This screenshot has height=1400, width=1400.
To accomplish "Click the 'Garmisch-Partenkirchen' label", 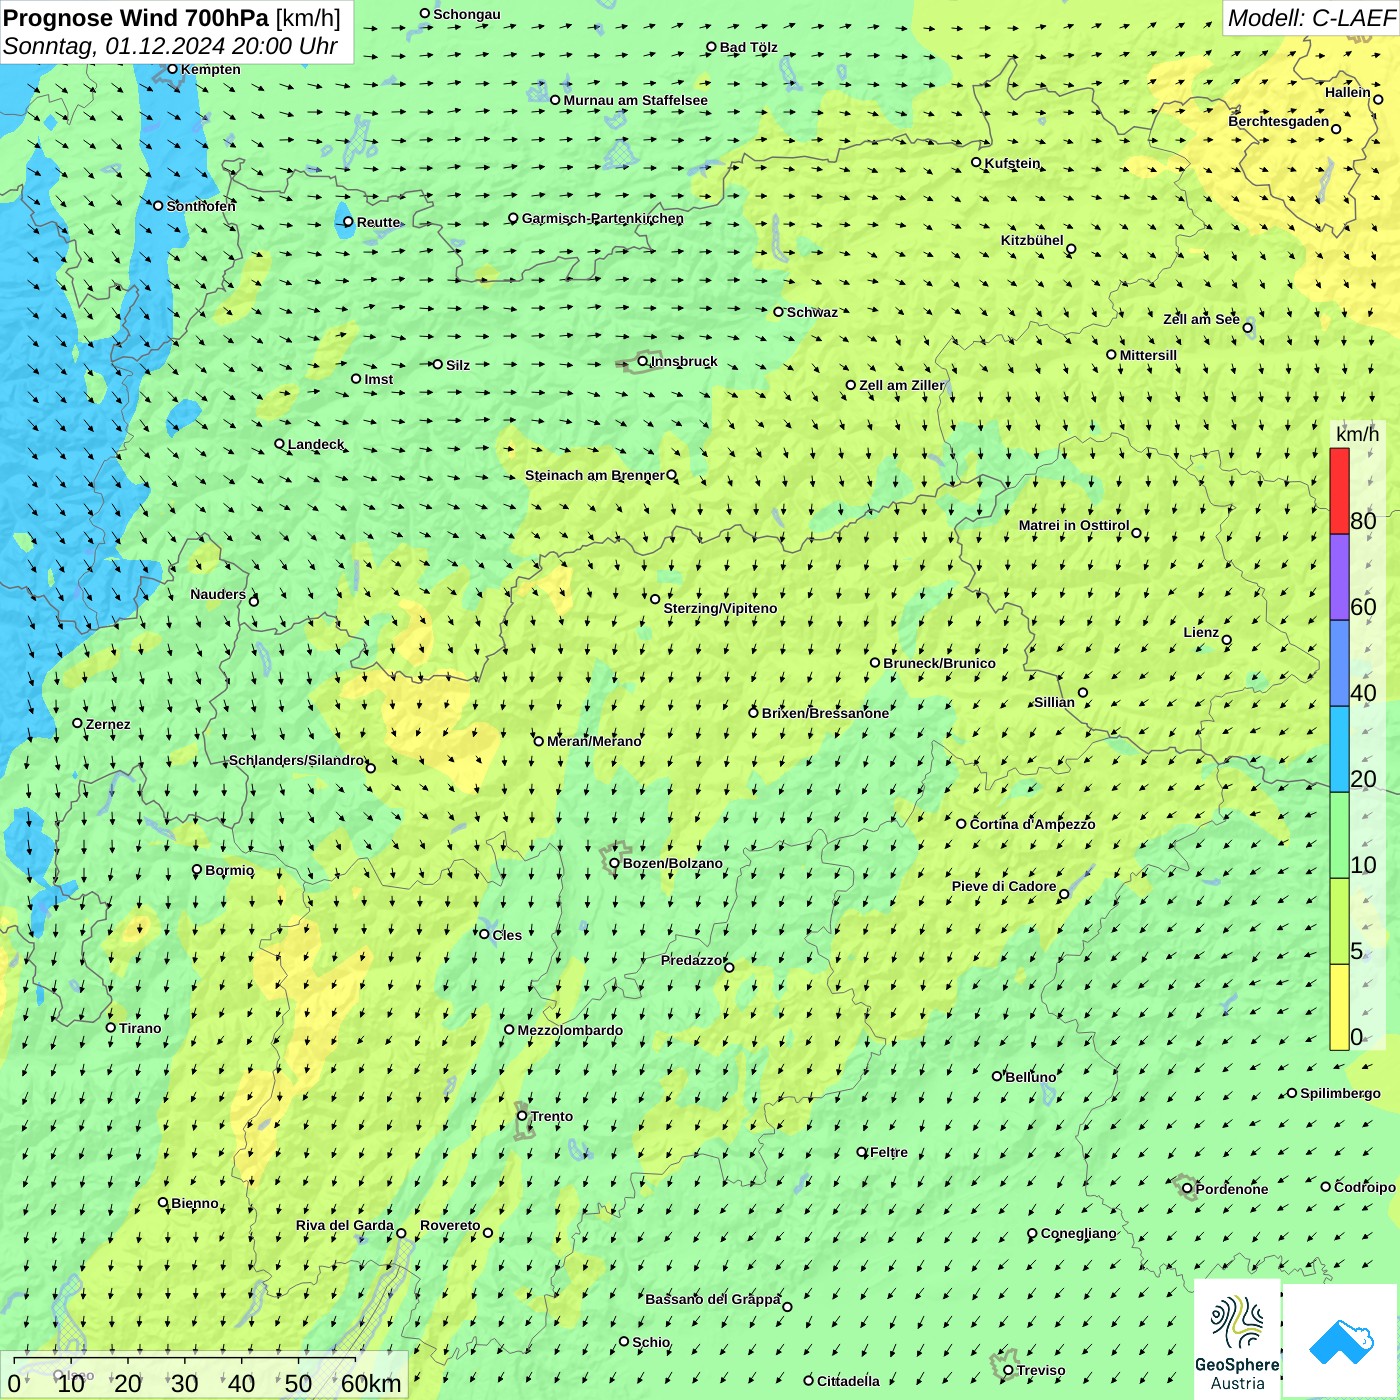I will (x=603, y=218).
